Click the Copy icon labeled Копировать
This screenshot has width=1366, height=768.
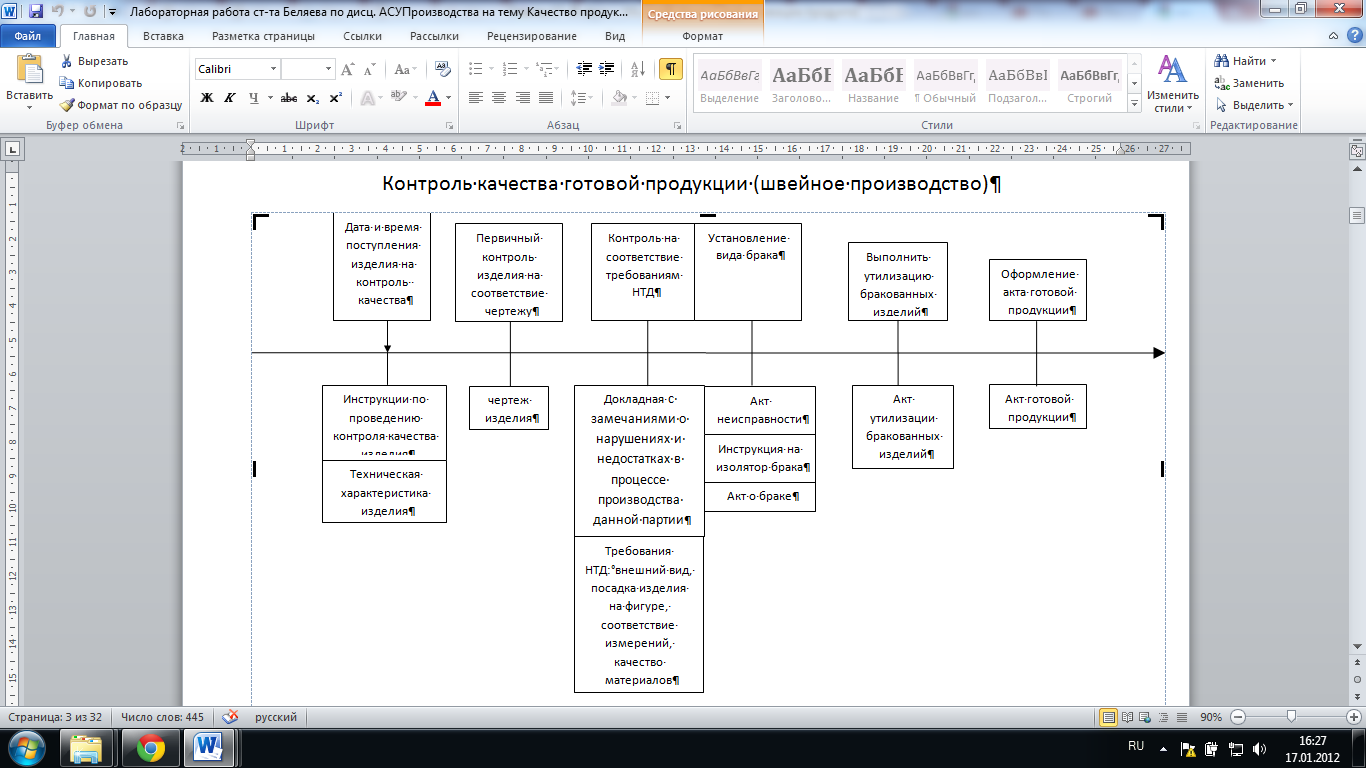[x=66, y=83]
